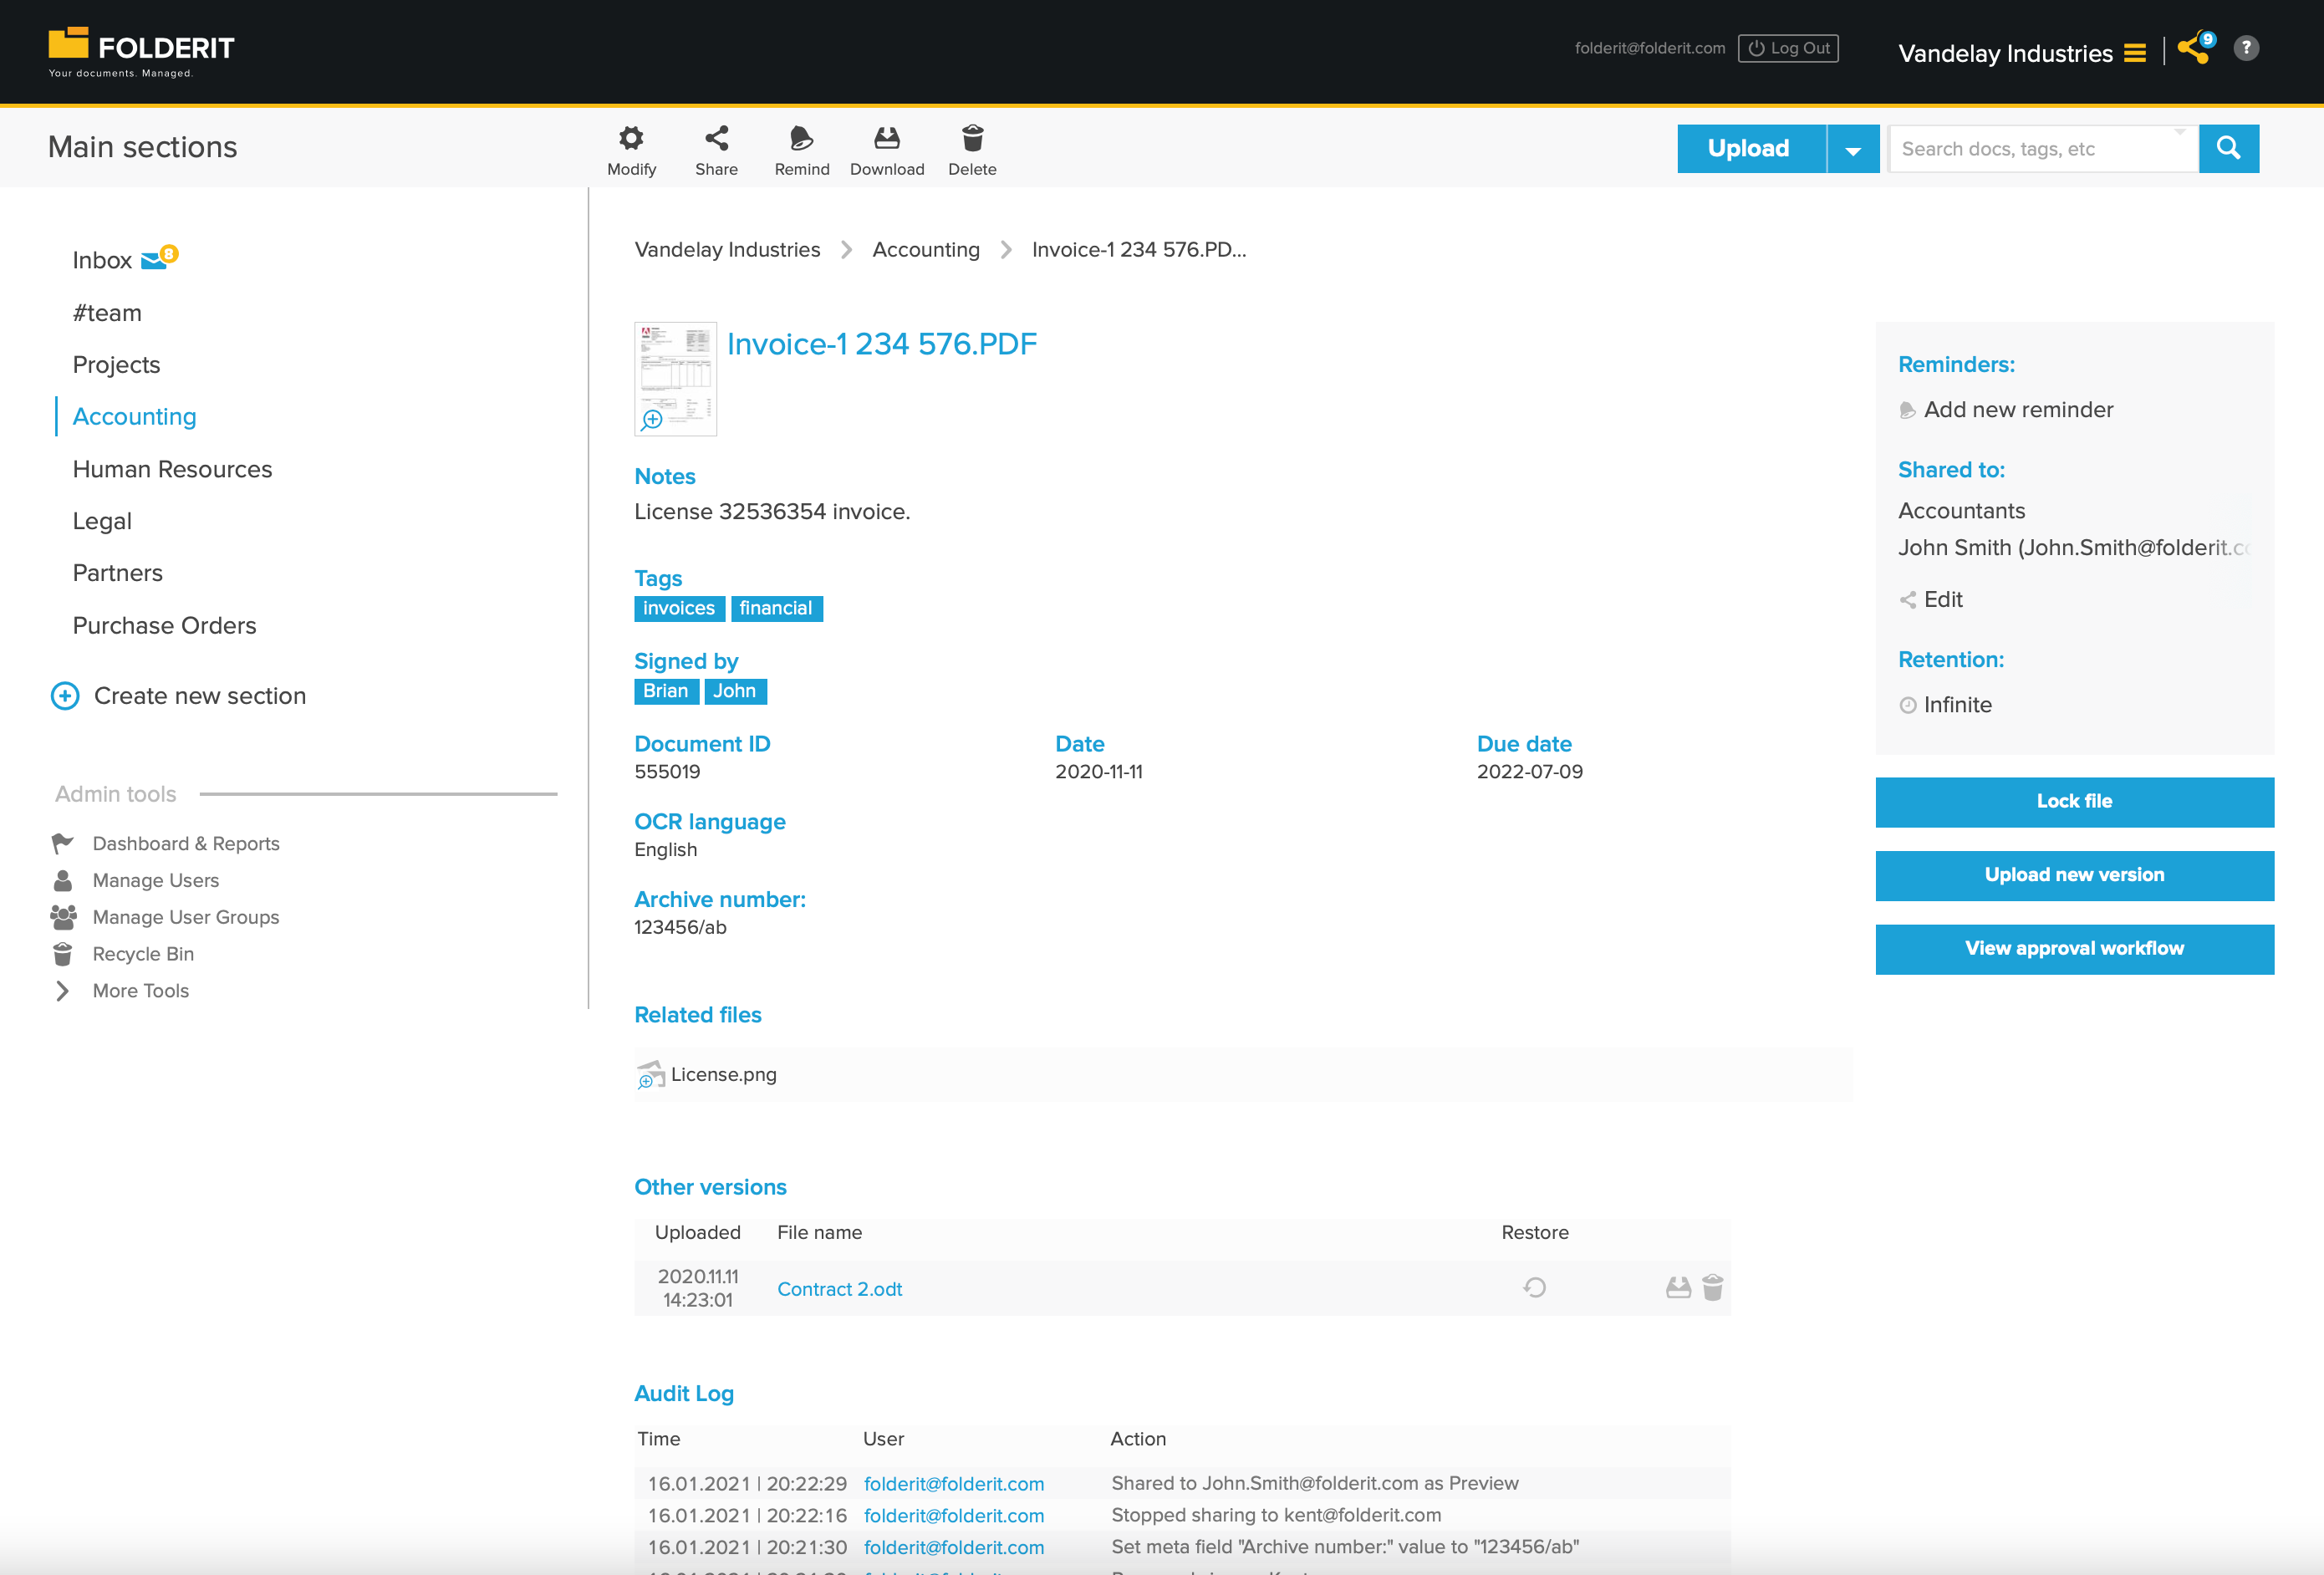
Task: Click the Delete trash icon in toolbar
Action: (972, 138)
